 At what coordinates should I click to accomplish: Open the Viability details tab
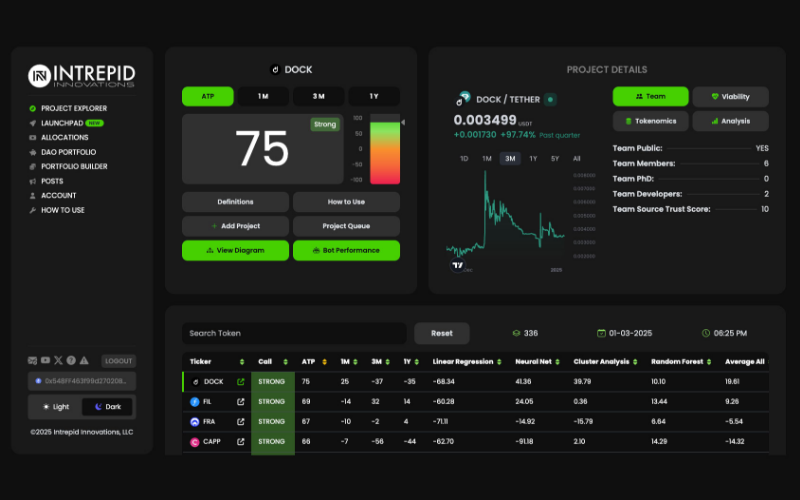coord(731,96)
